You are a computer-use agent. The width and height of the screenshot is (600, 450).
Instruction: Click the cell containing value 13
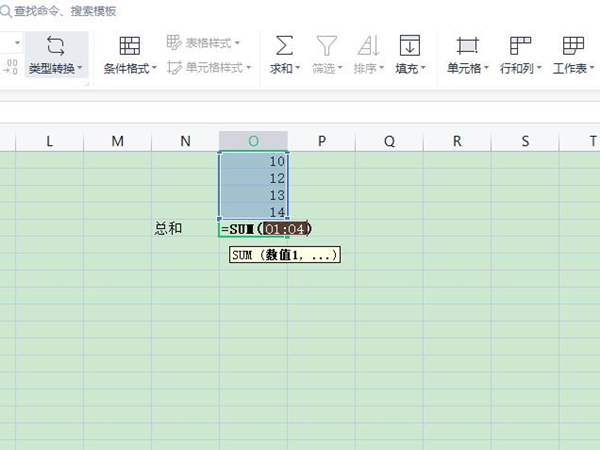pos(253,195)
